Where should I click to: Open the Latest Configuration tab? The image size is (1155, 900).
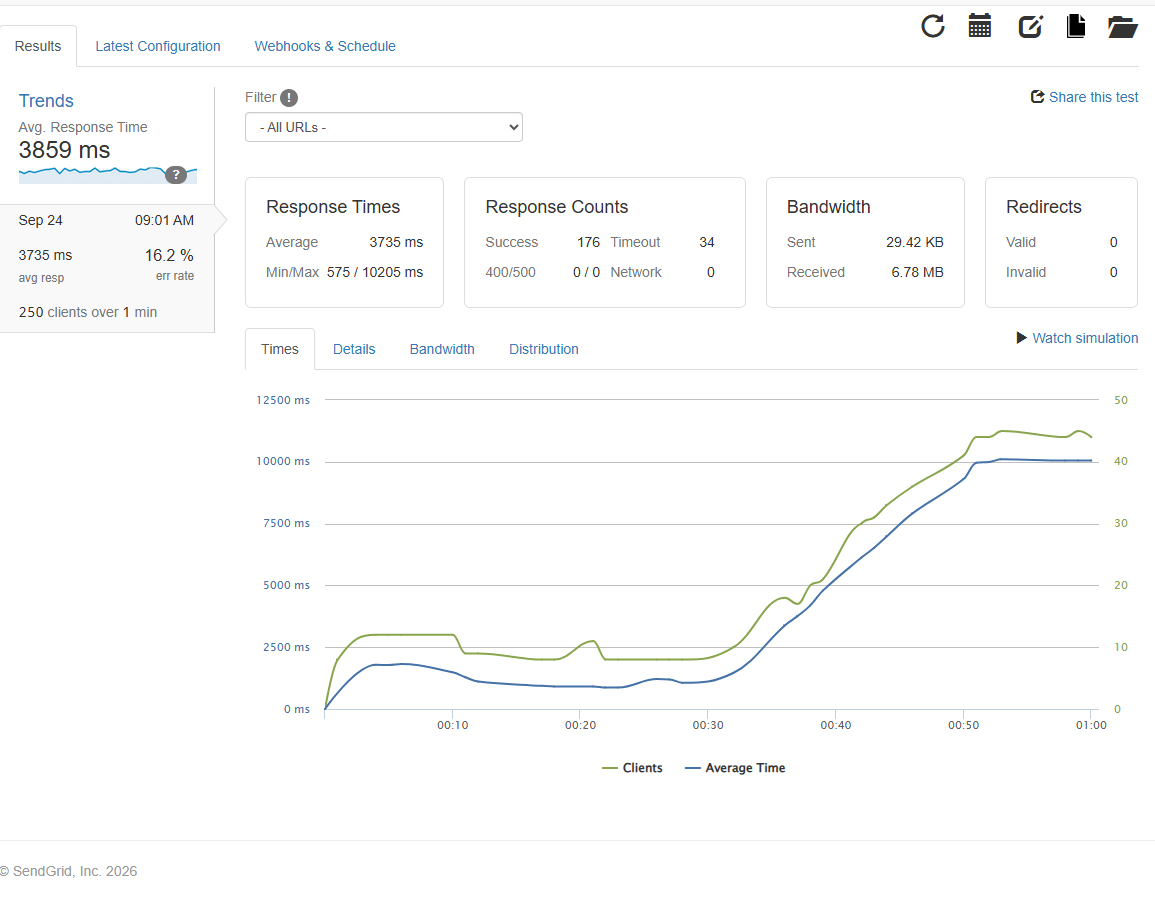click(x=158, y=46)
